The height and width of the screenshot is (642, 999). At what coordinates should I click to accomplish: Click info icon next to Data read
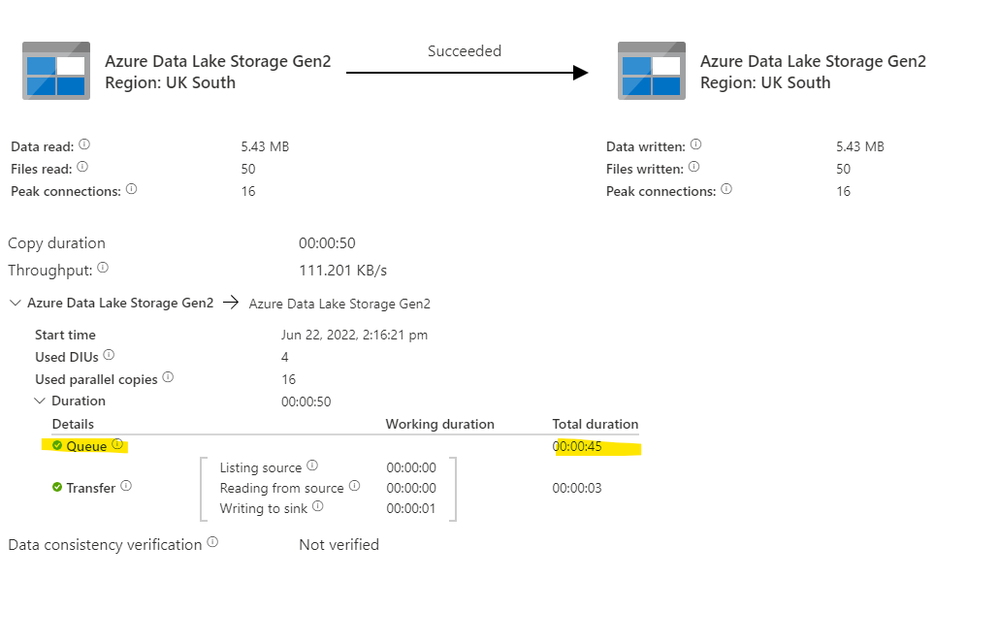[84, 145]
